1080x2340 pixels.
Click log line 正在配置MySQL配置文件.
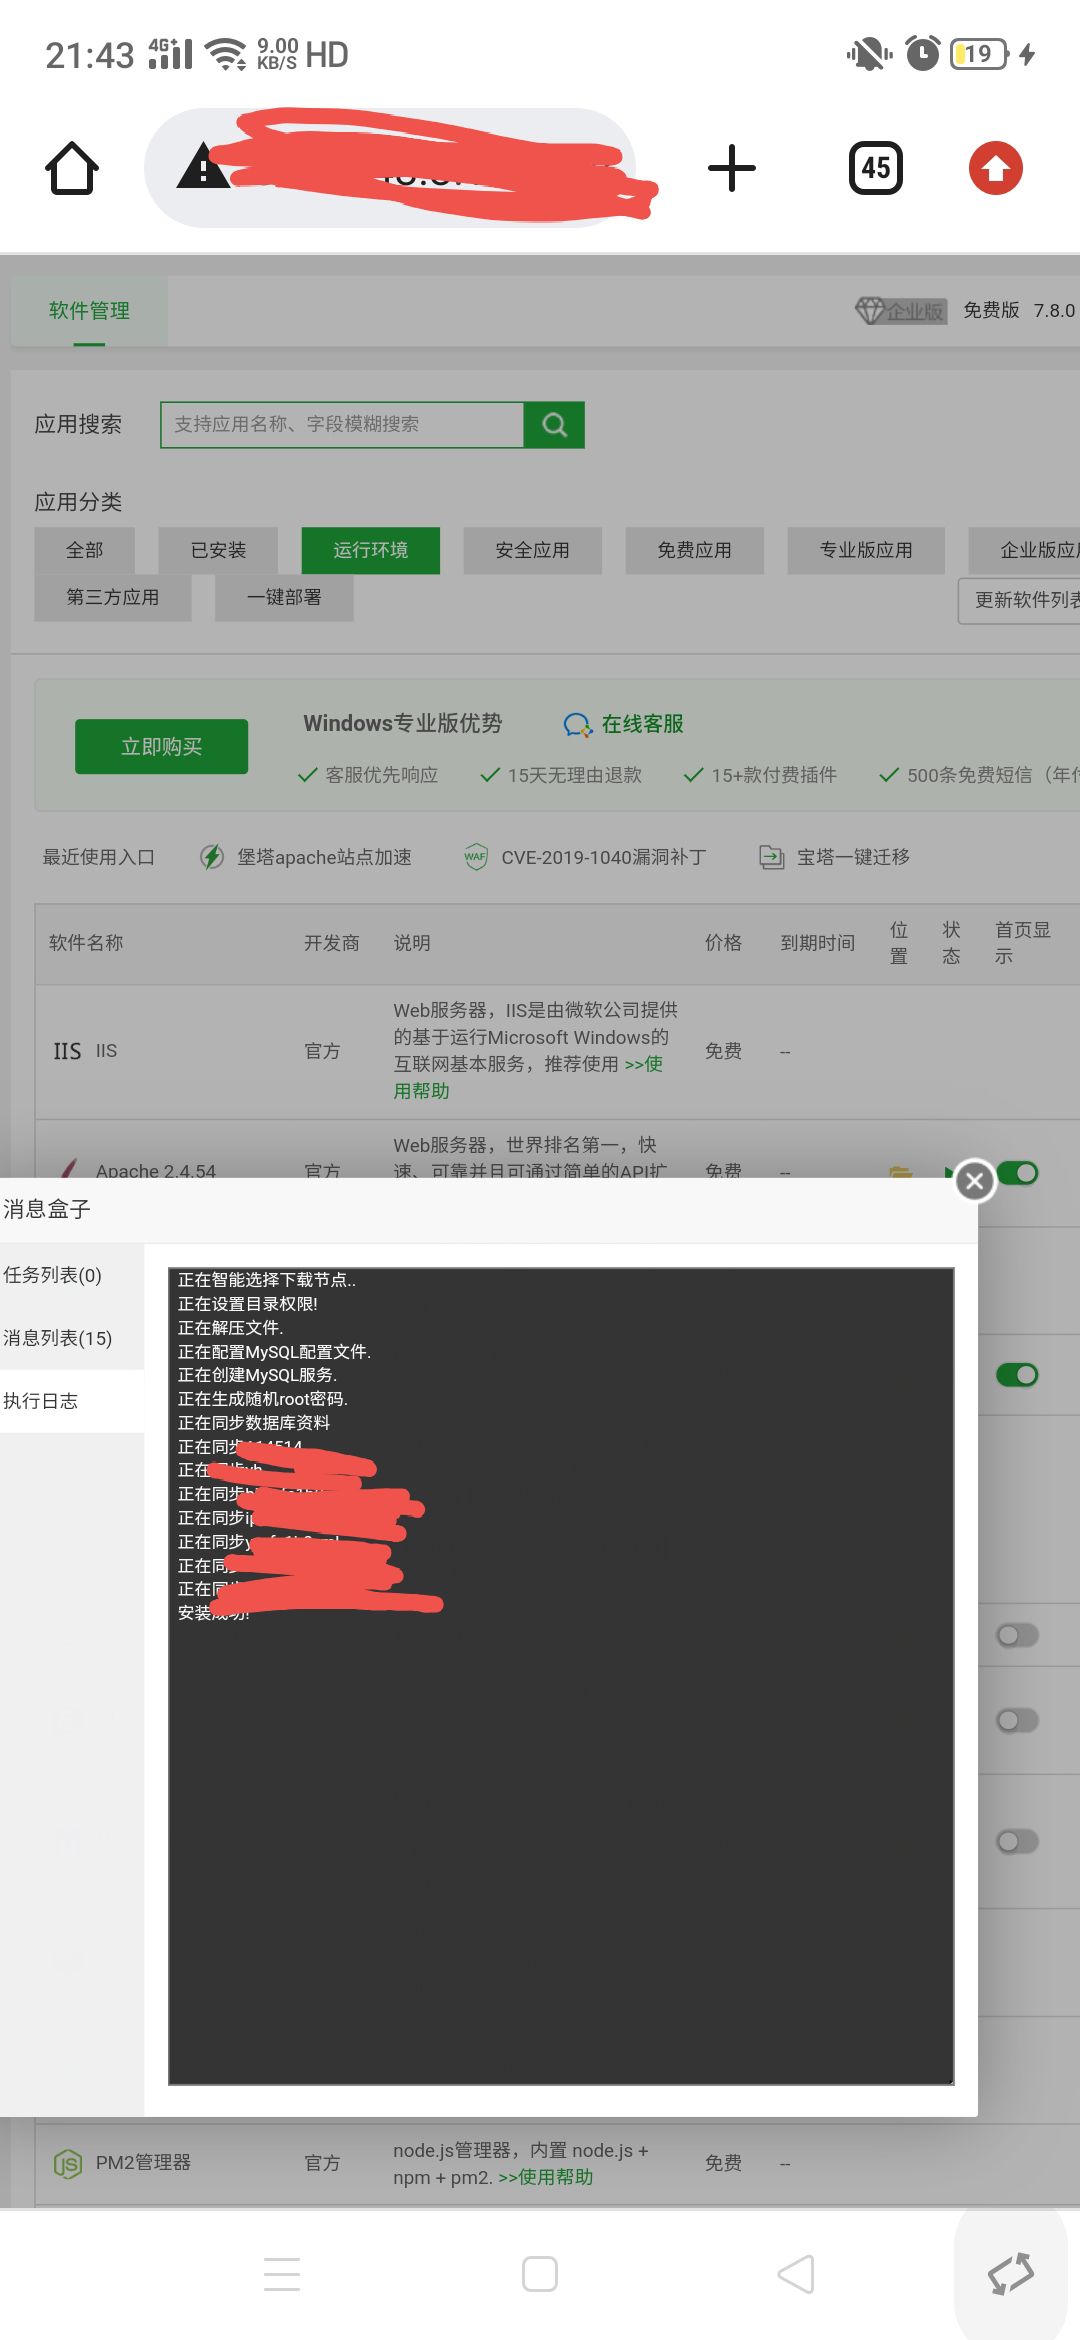pyautogui.click(x=274, y=1352)
